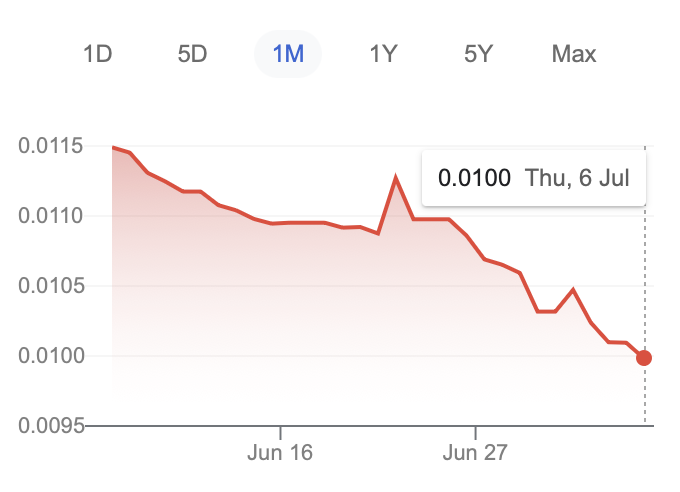Click the highest spike peak on chart
This screenshot has height=492, width=680.
pyautogui.click(x=396, y=177)
